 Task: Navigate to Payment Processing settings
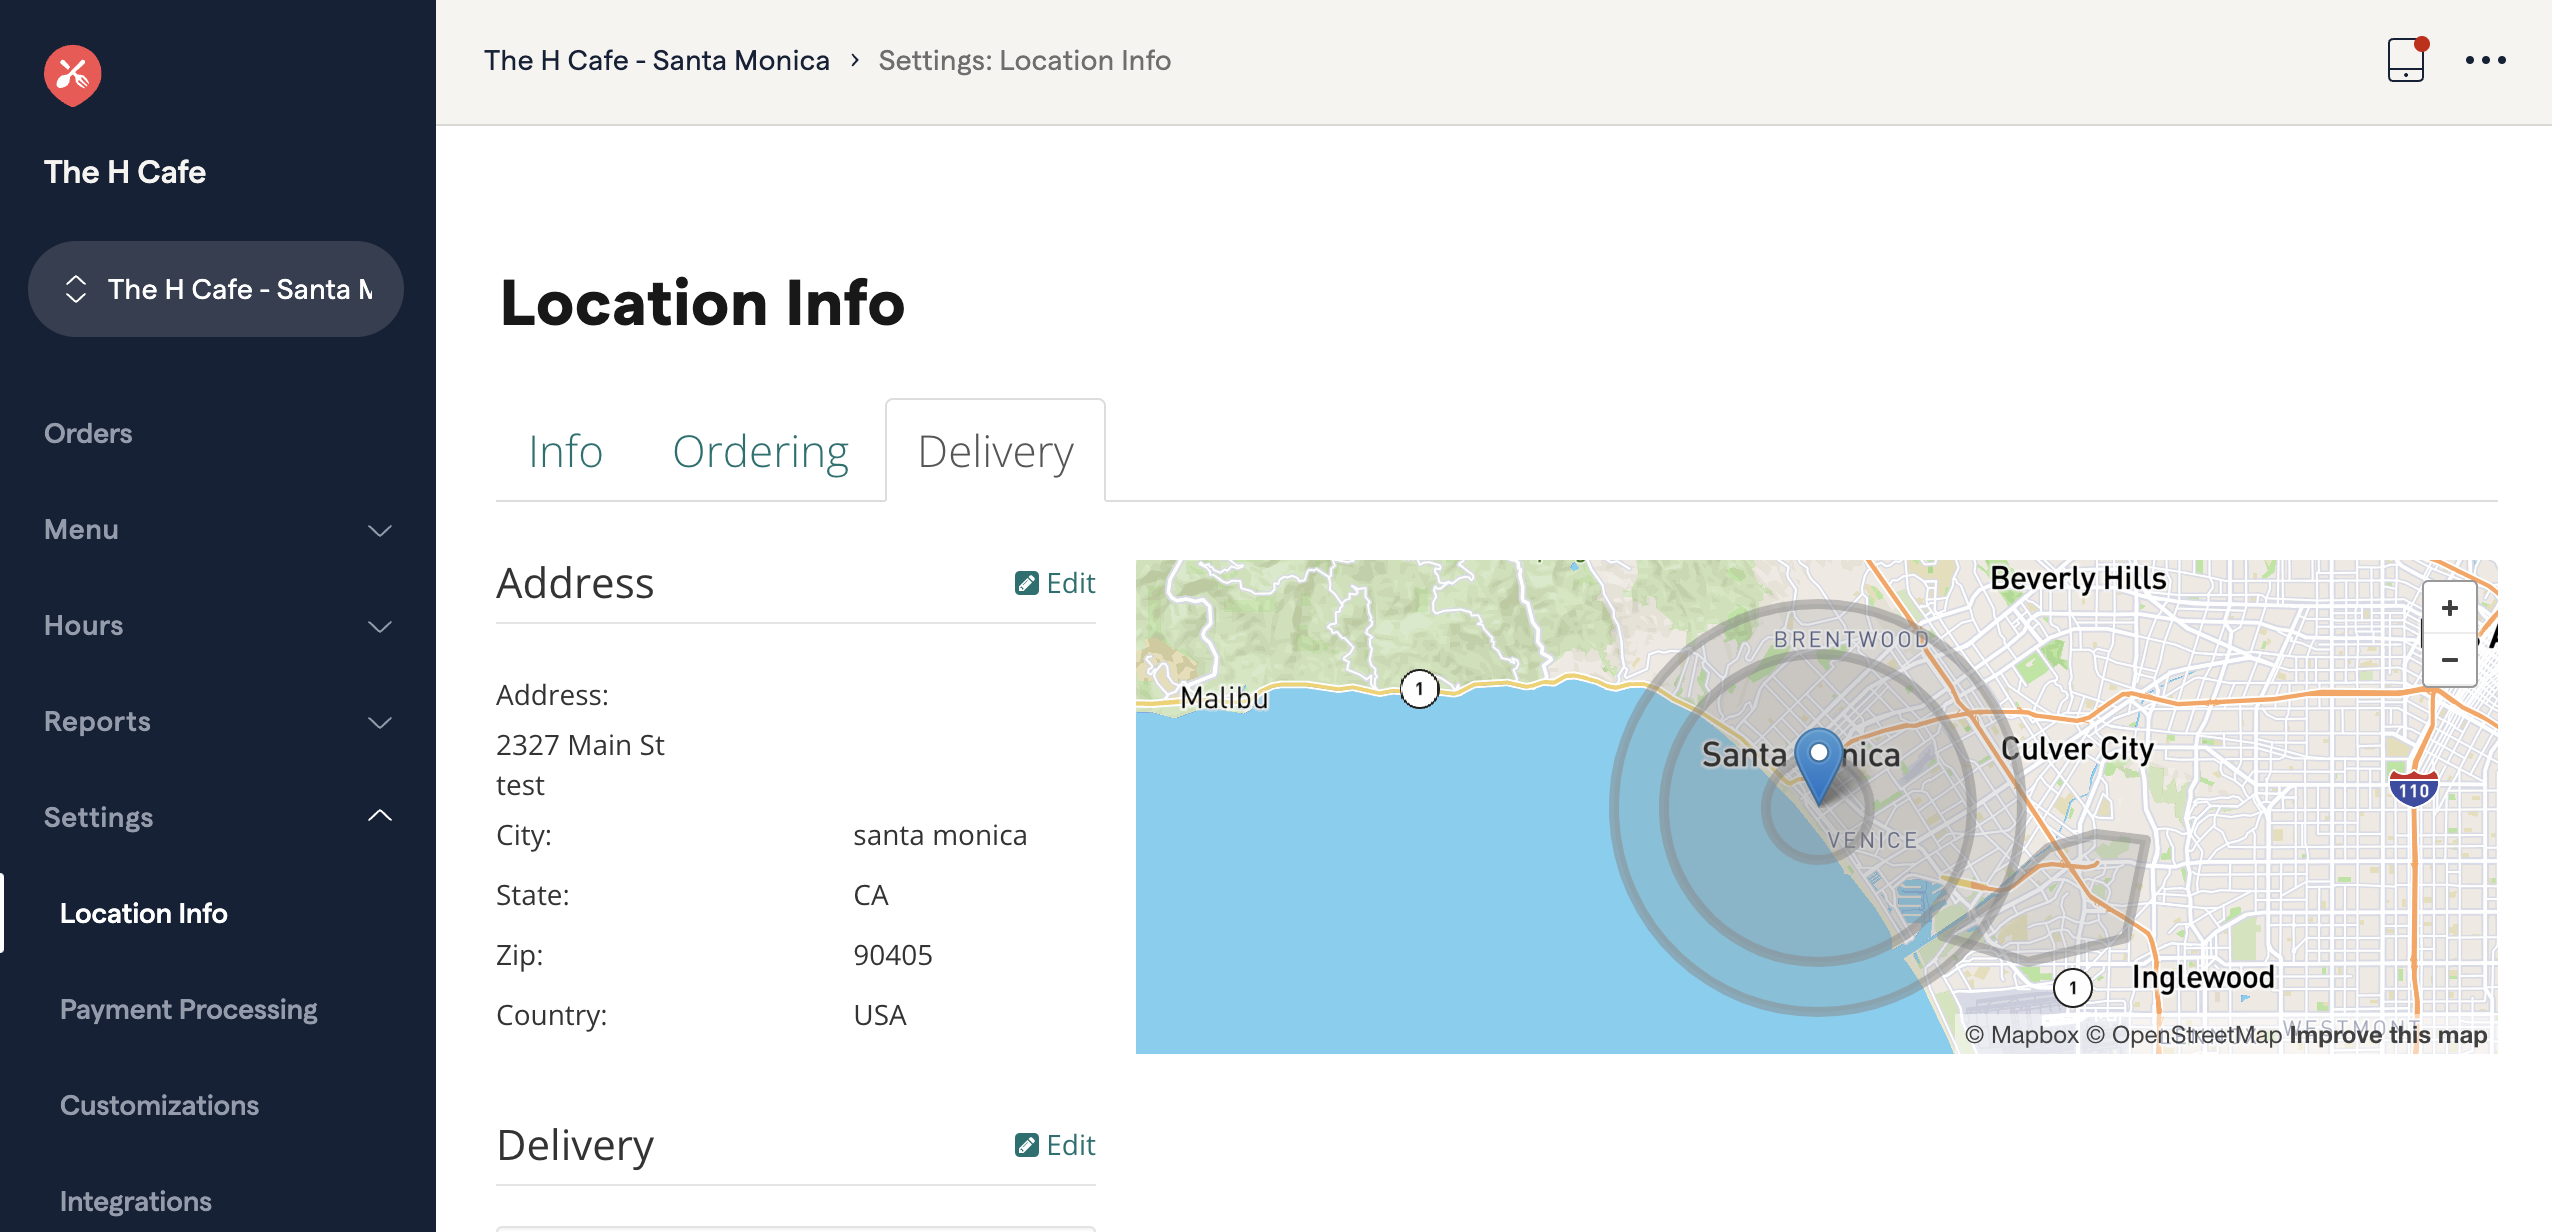coord(188,1008)
